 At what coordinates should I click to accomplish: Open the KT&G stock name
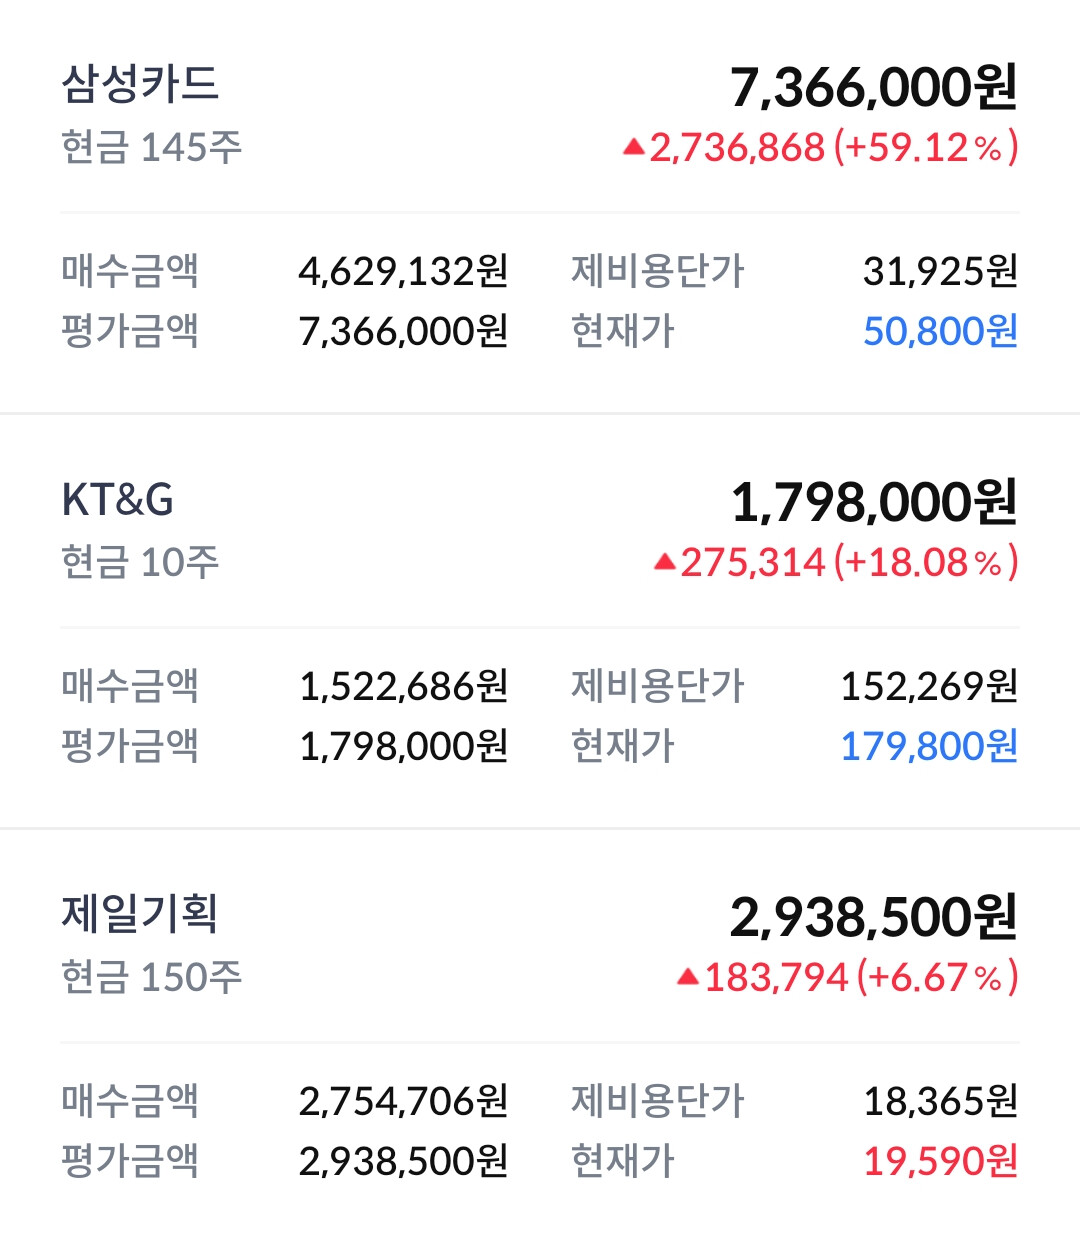pos(118,500)
